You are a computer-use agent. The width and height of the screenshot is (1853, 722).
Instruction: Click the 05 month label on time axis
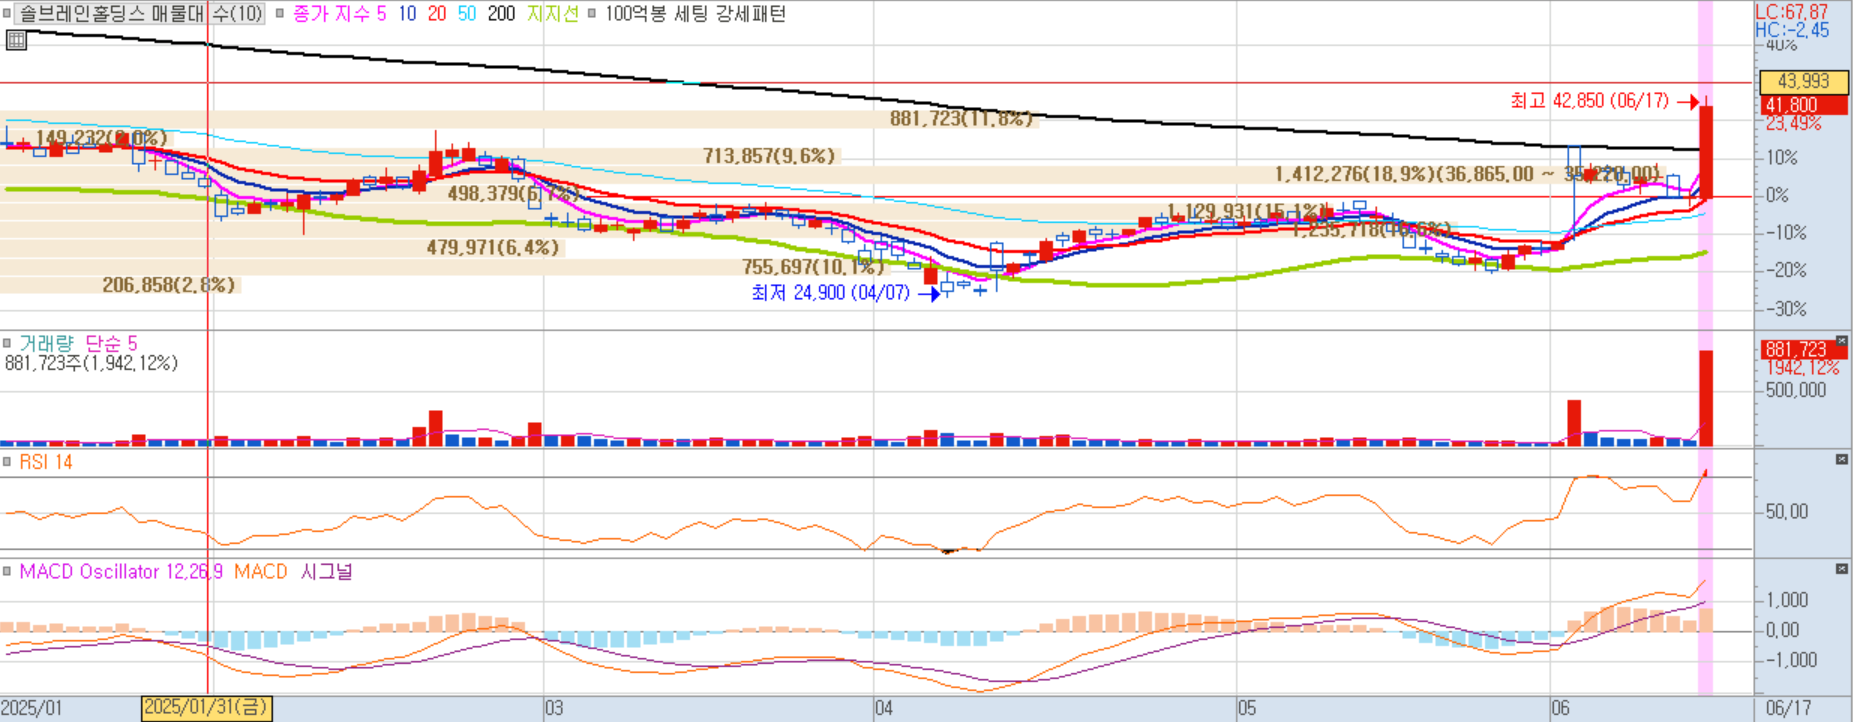(x=1247, y=708)
